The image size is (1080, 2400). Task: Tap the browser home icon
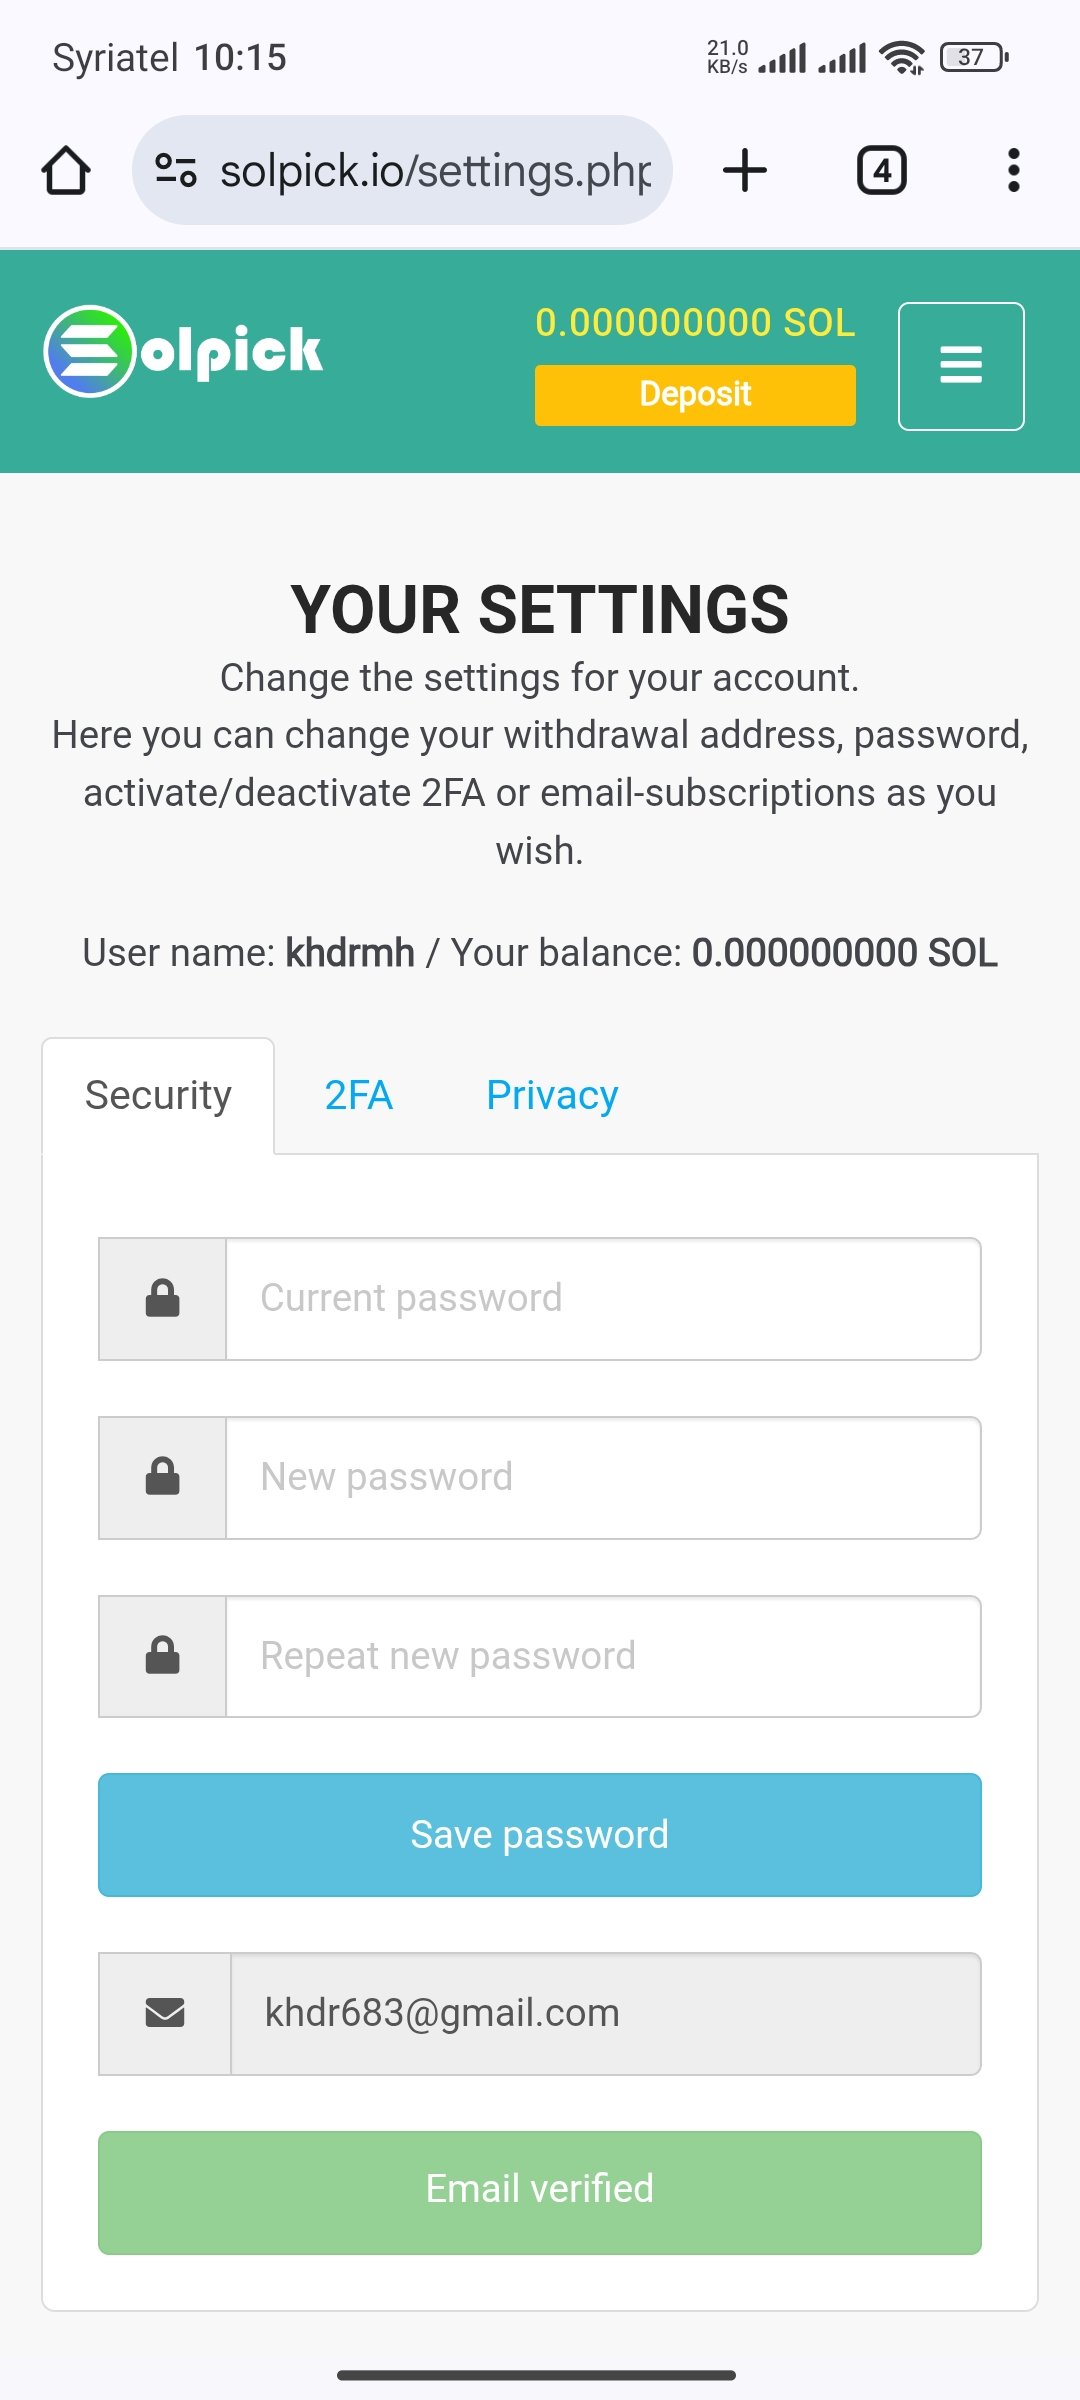tap(66, 170)
